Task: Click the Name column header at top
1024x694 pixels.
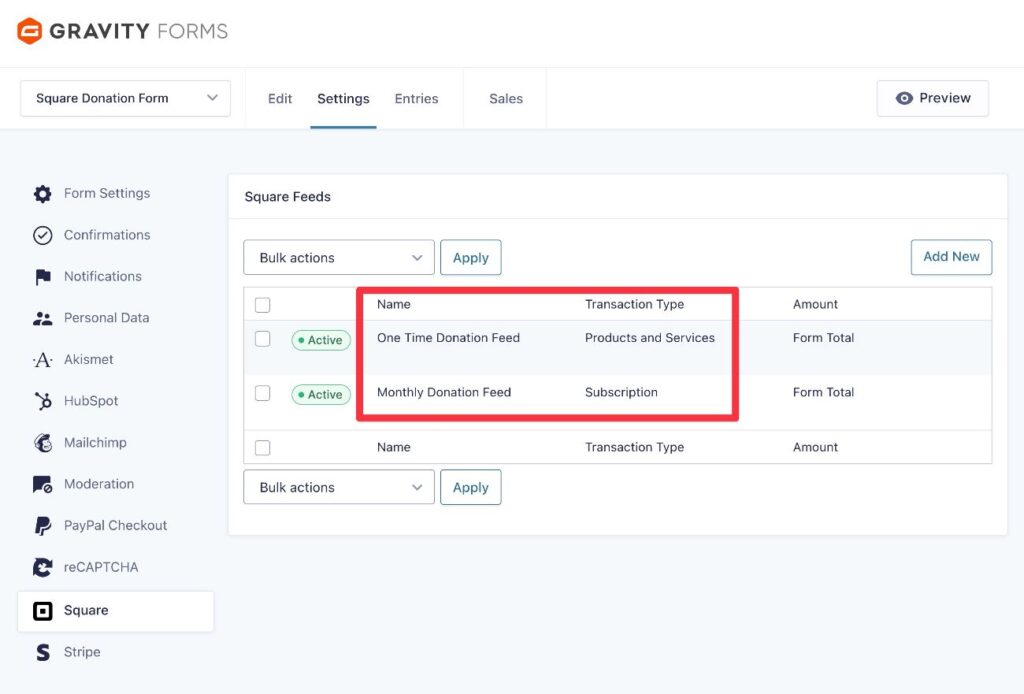Action: coord(394,304)
